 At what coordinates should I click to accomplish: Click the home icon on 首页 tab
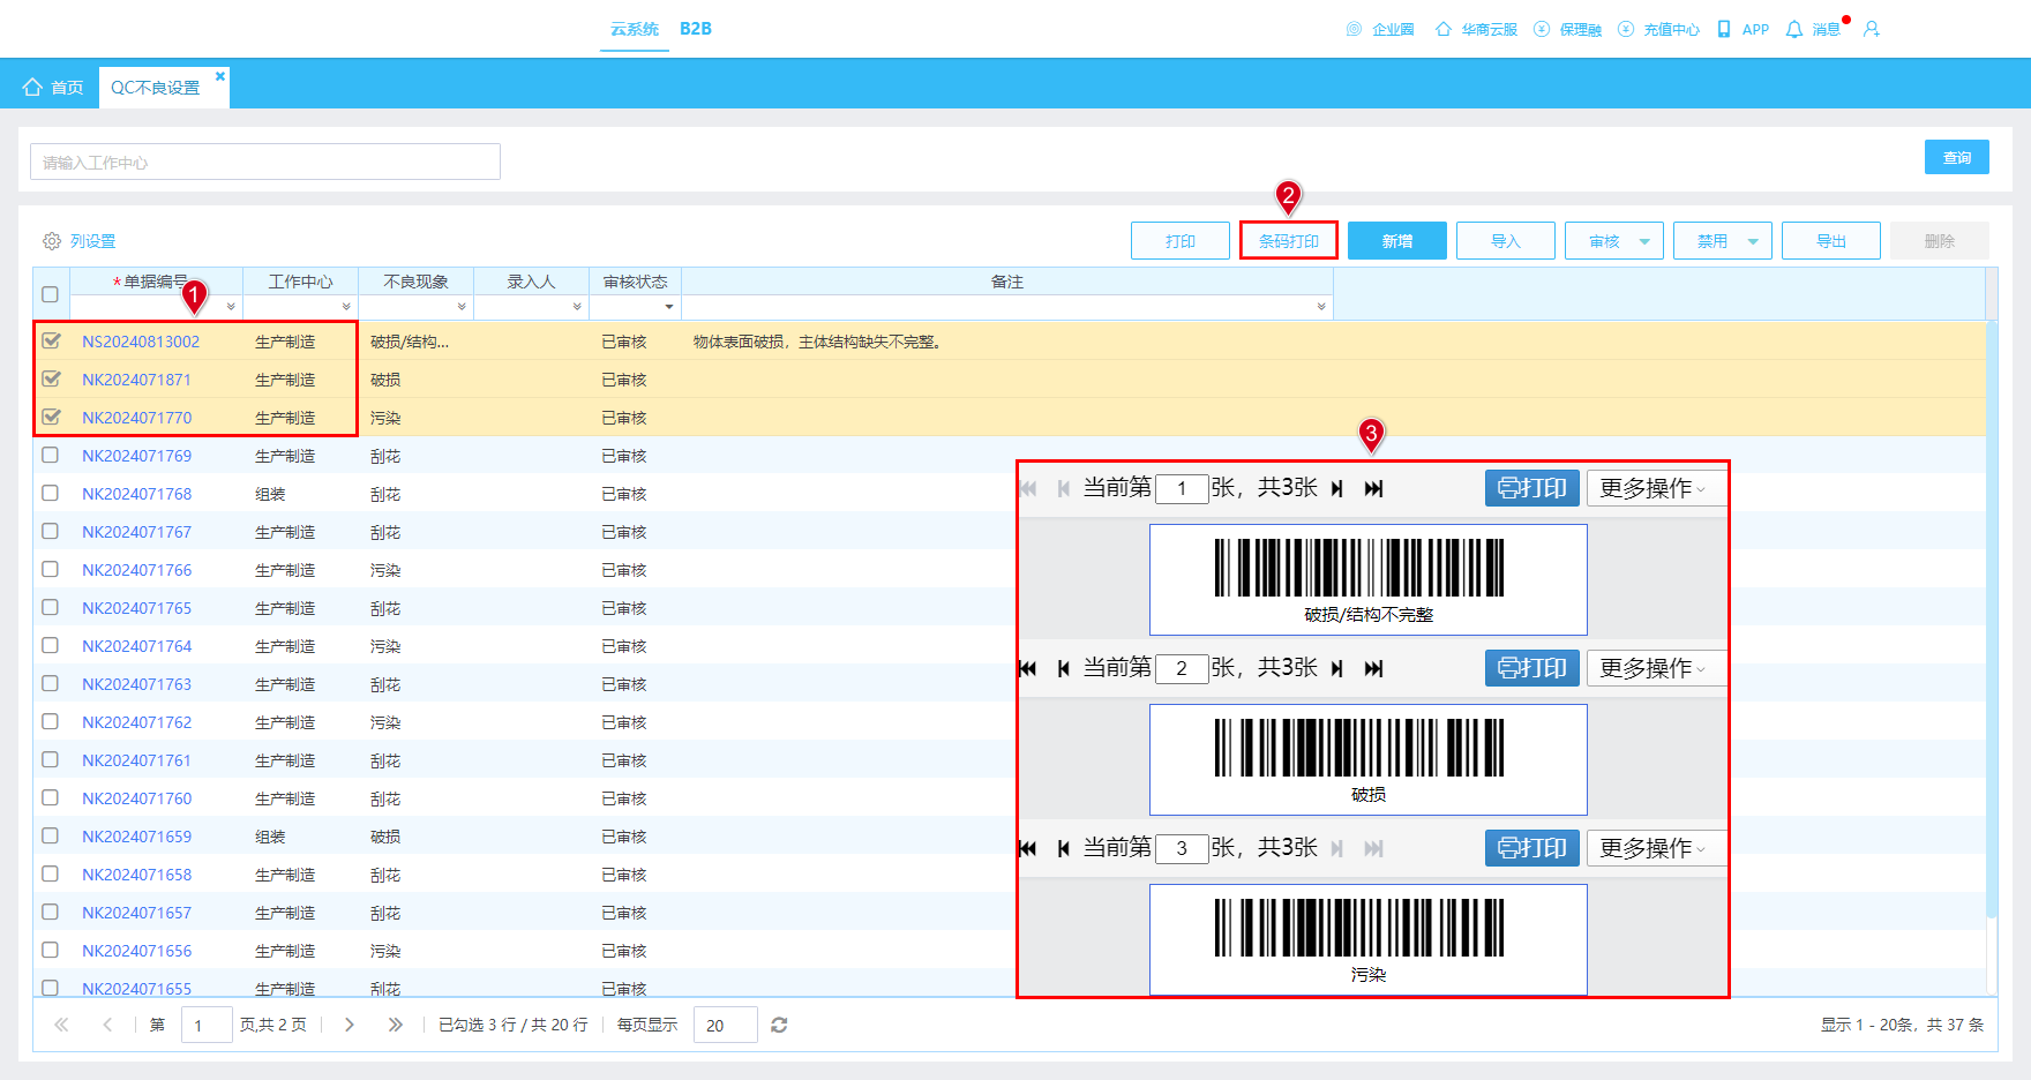tap(33, 87)
